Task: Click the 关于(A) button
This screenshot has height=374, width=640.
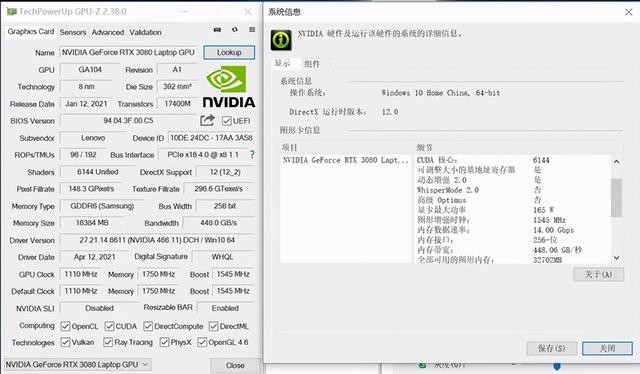Action: 598,274
